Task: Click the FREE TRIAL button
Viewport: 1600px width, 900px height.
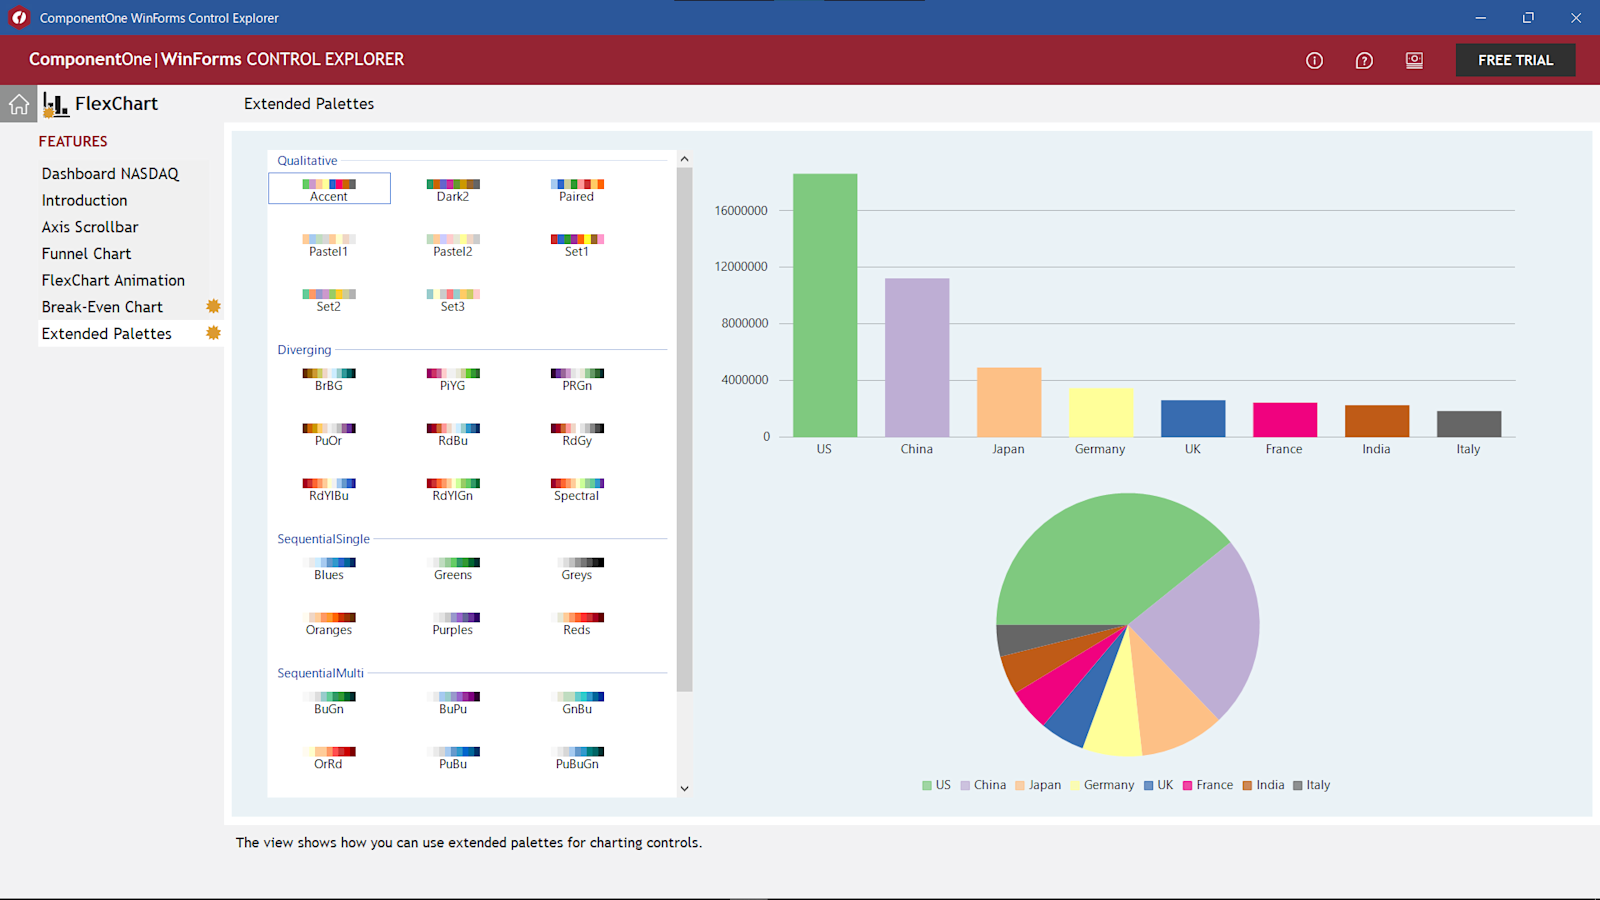Action: [x=1515, y=60]
